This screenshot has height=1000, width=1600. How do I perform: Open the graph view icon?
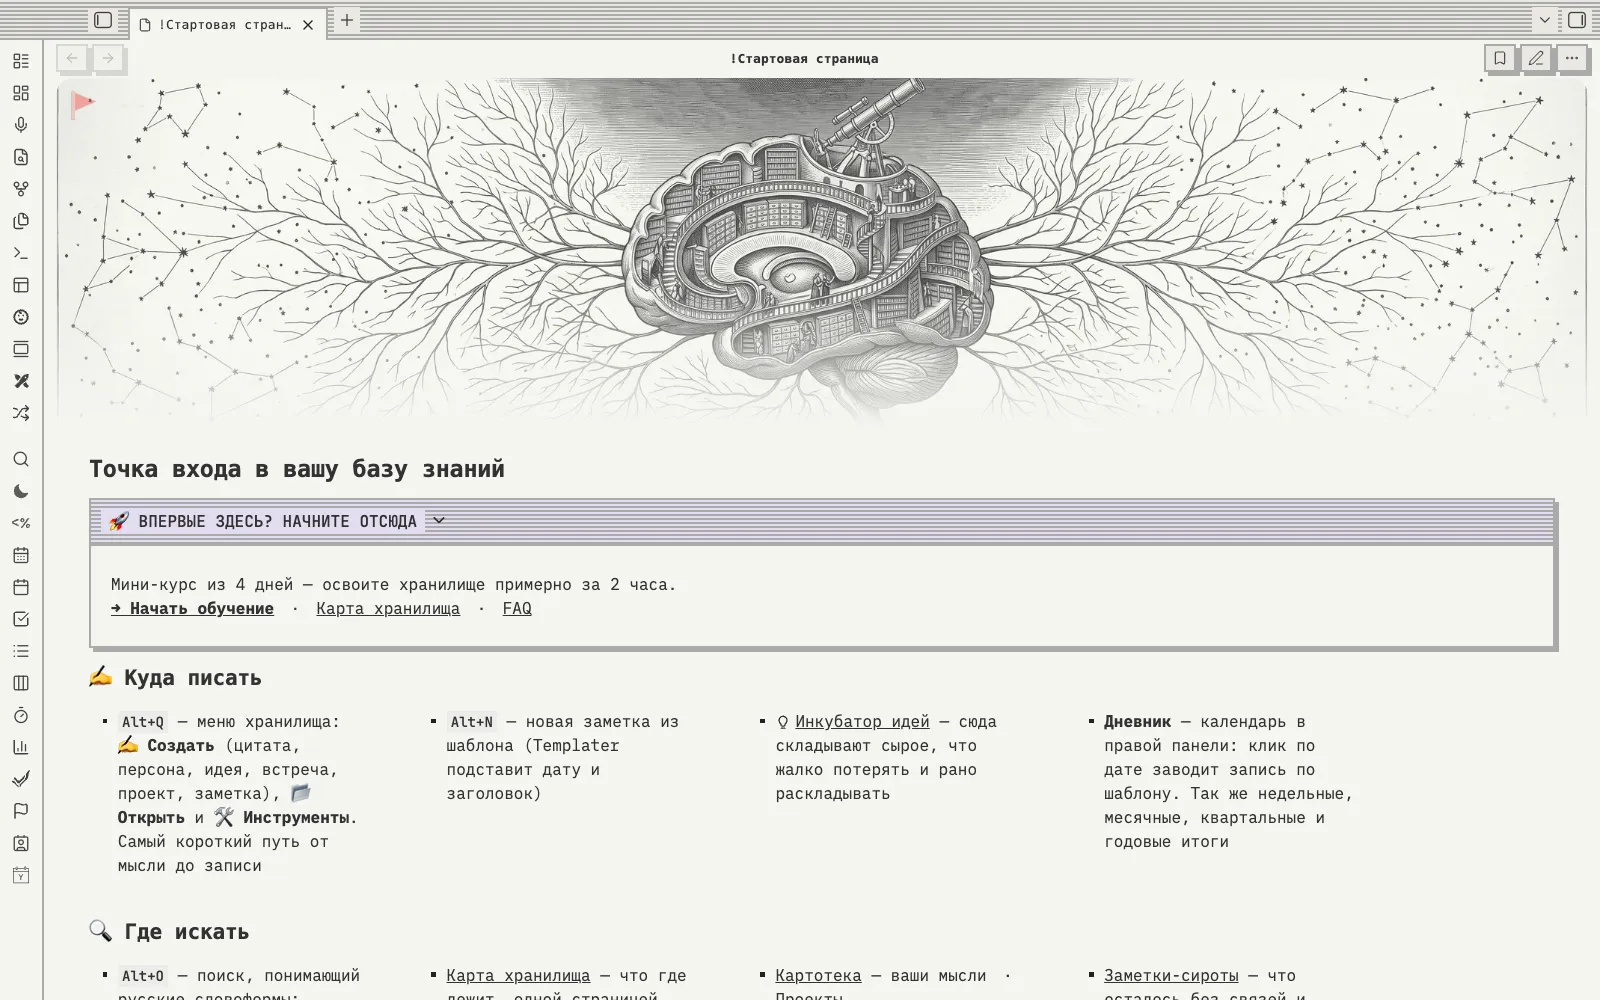pos(21,189)
